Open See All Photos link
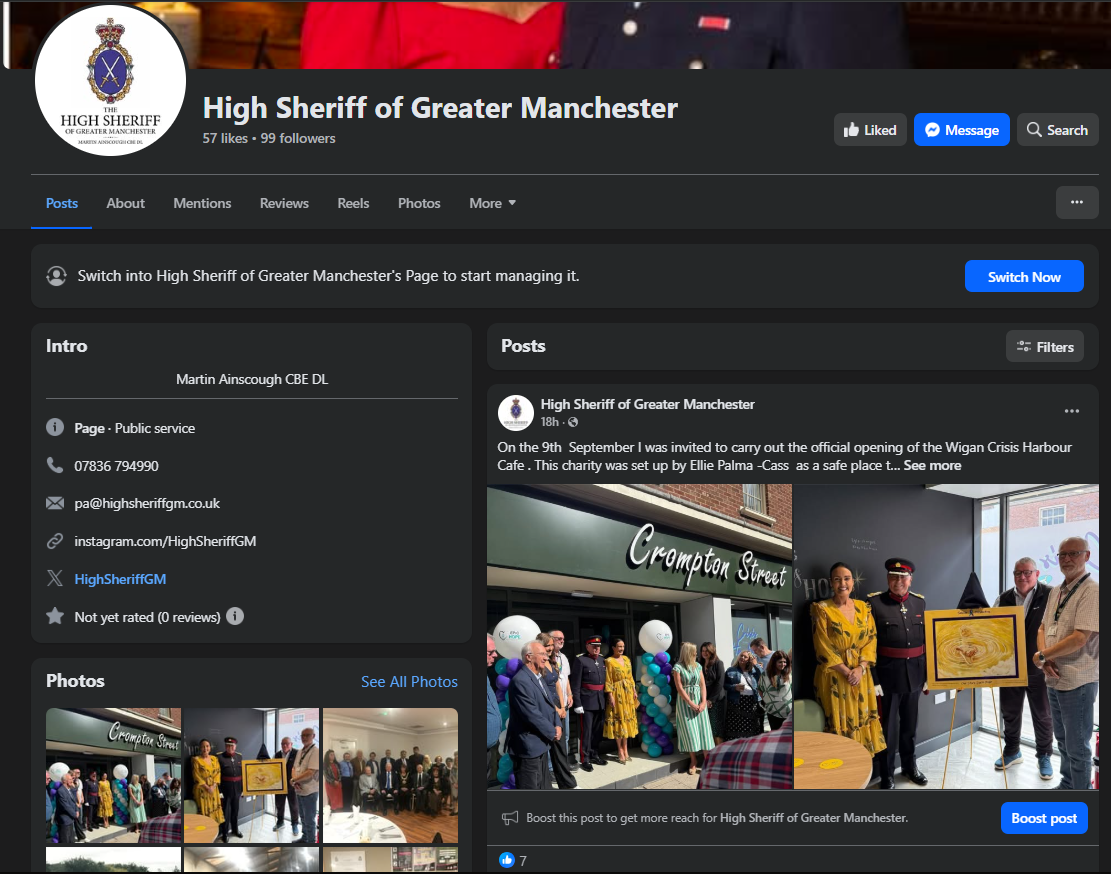Viewport: 1111px width, 874px height. click(x=409, y=681)
